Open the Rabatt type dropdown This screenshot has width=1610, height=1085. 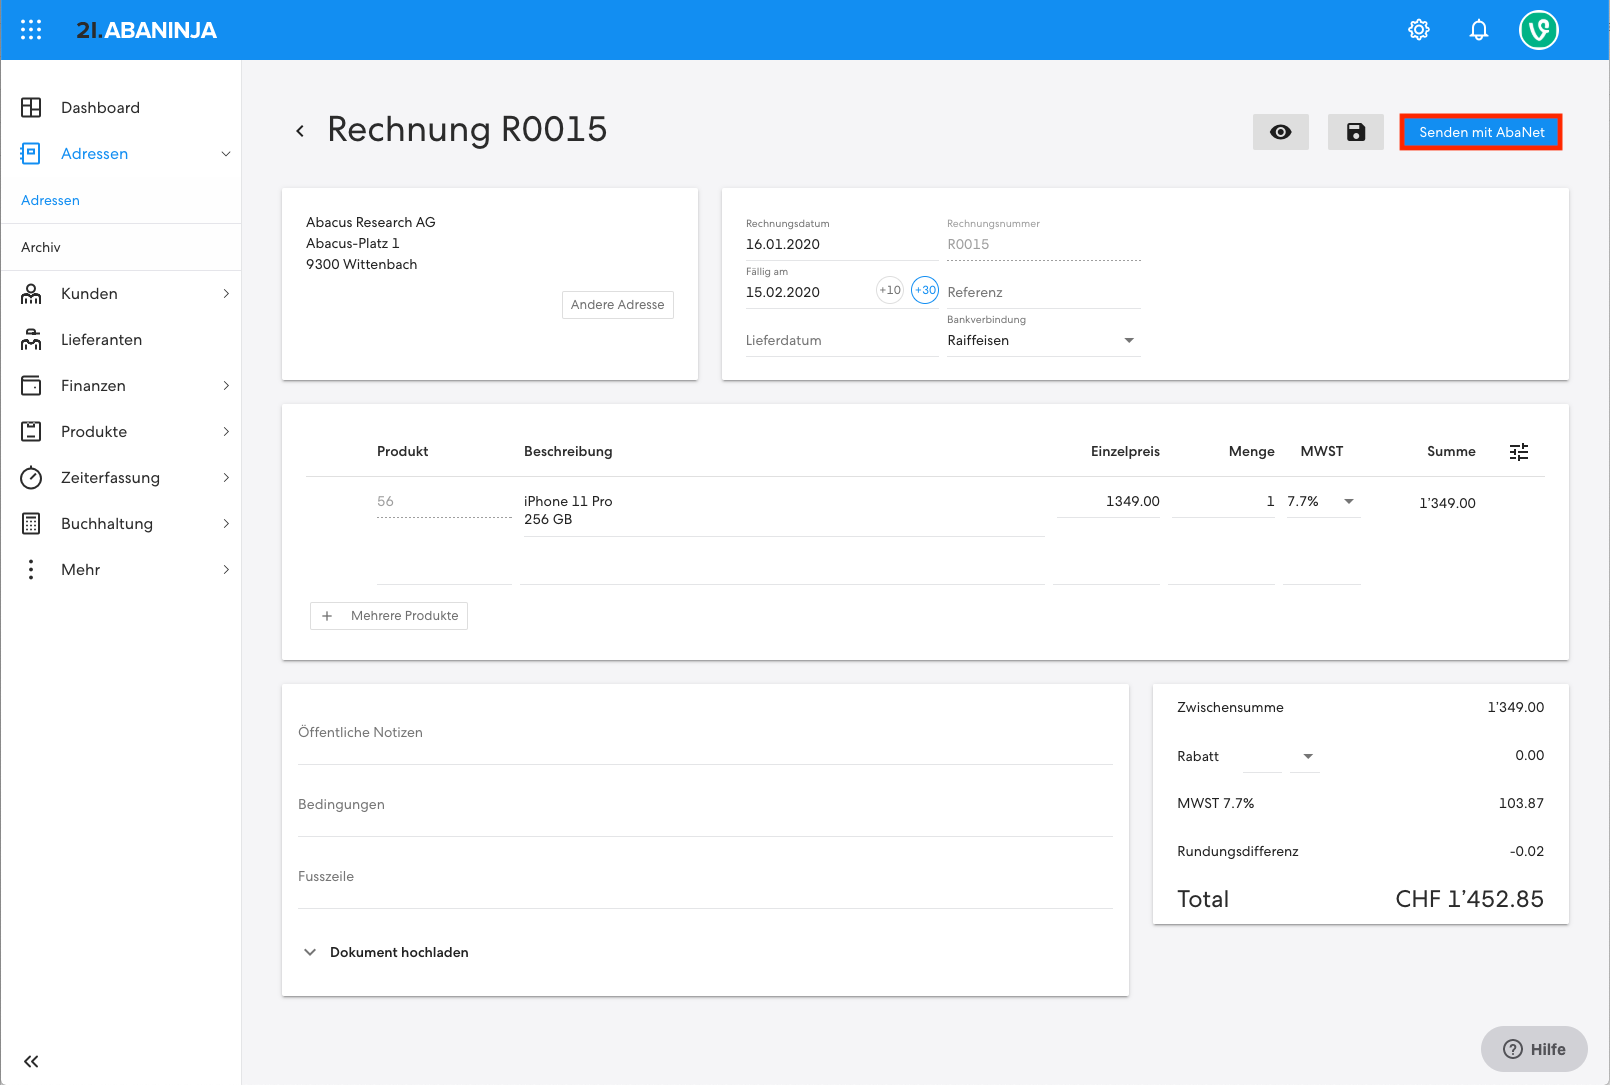(x=1307, y=756)
